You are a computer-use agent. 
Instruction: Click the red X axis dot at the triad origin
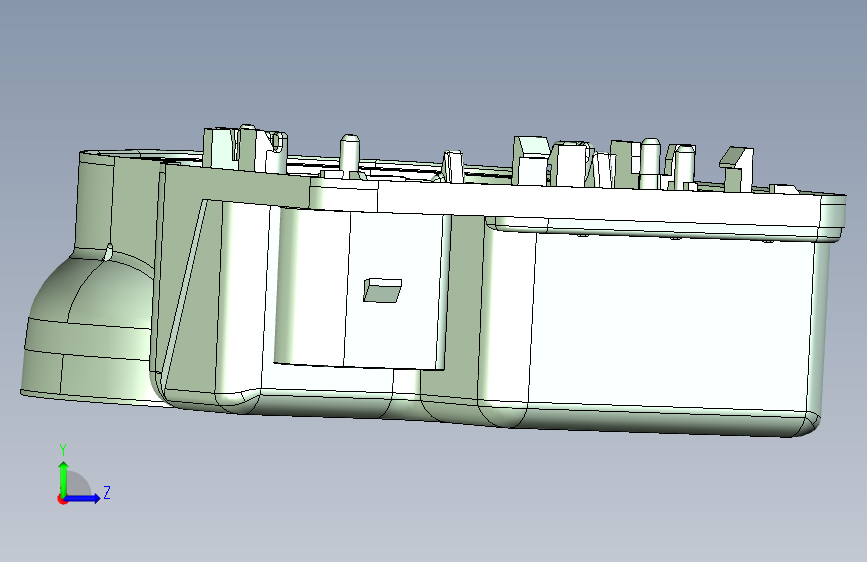(62, 499)
